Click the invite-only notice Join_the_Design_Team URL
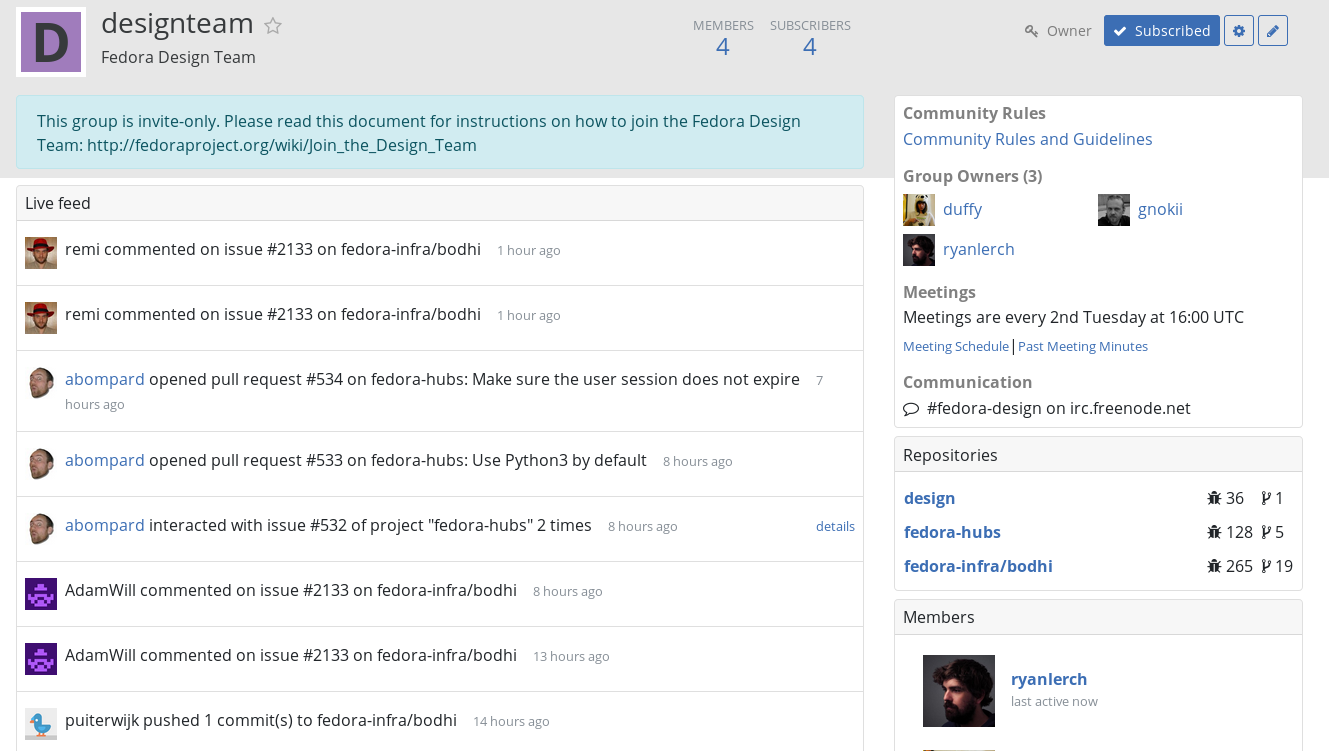The width and height of the screenshot is (1329, 751). point(282,145)
